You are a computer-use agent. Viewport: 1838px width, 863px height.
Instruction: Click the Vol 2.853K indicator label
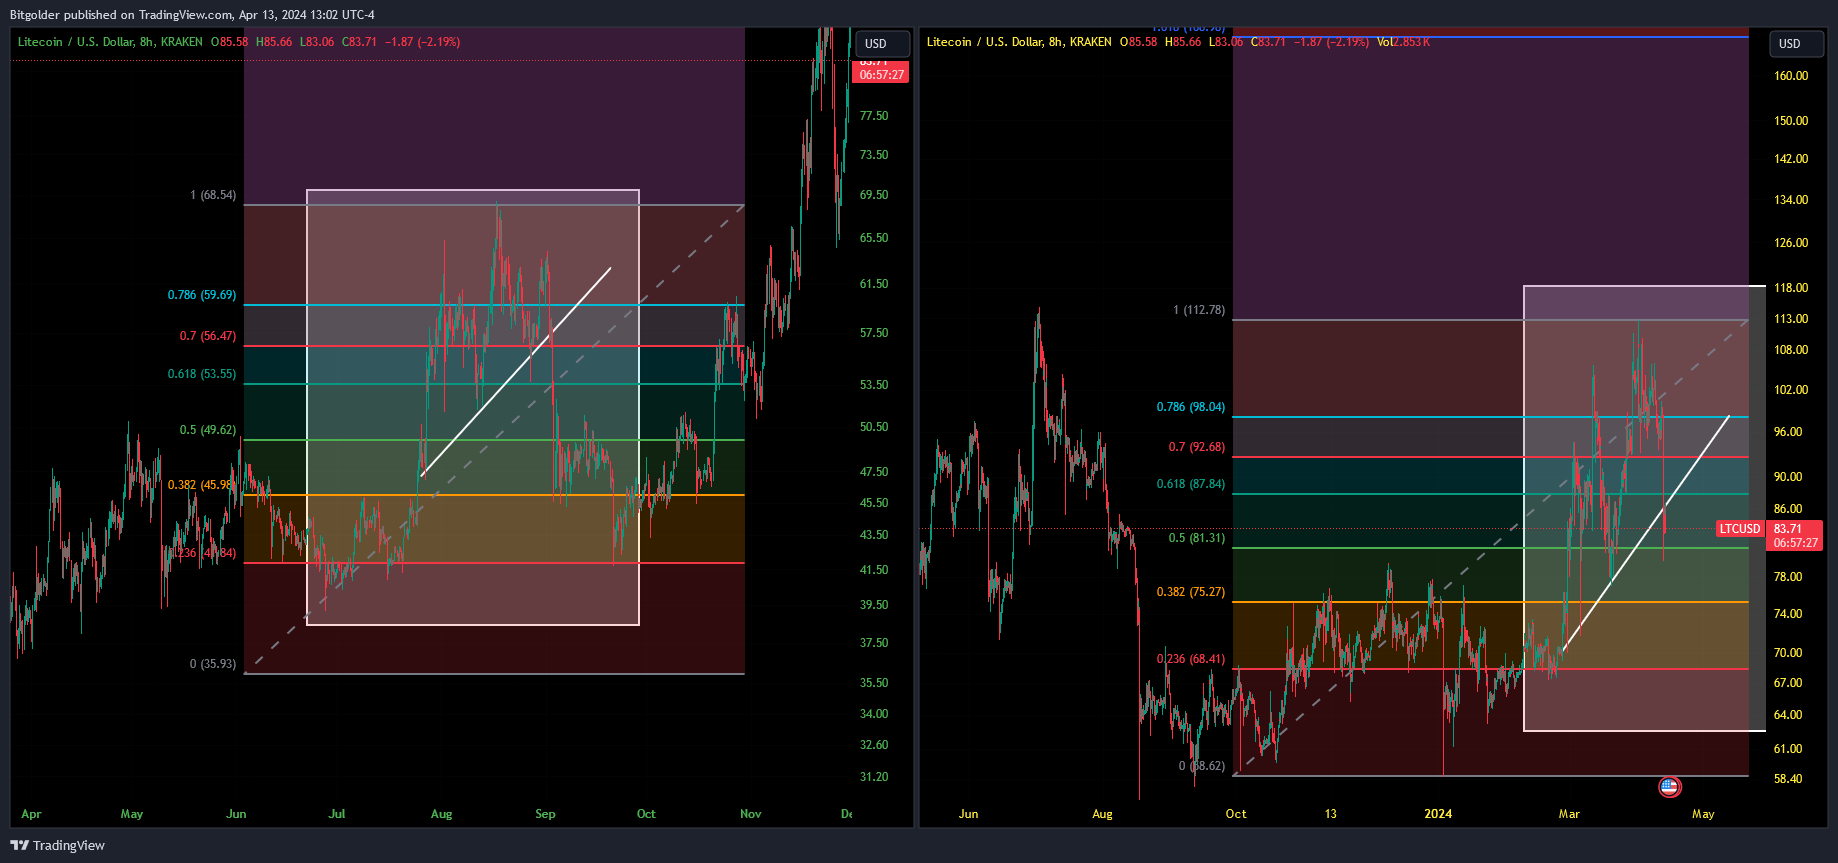(x=1403, y=42)
